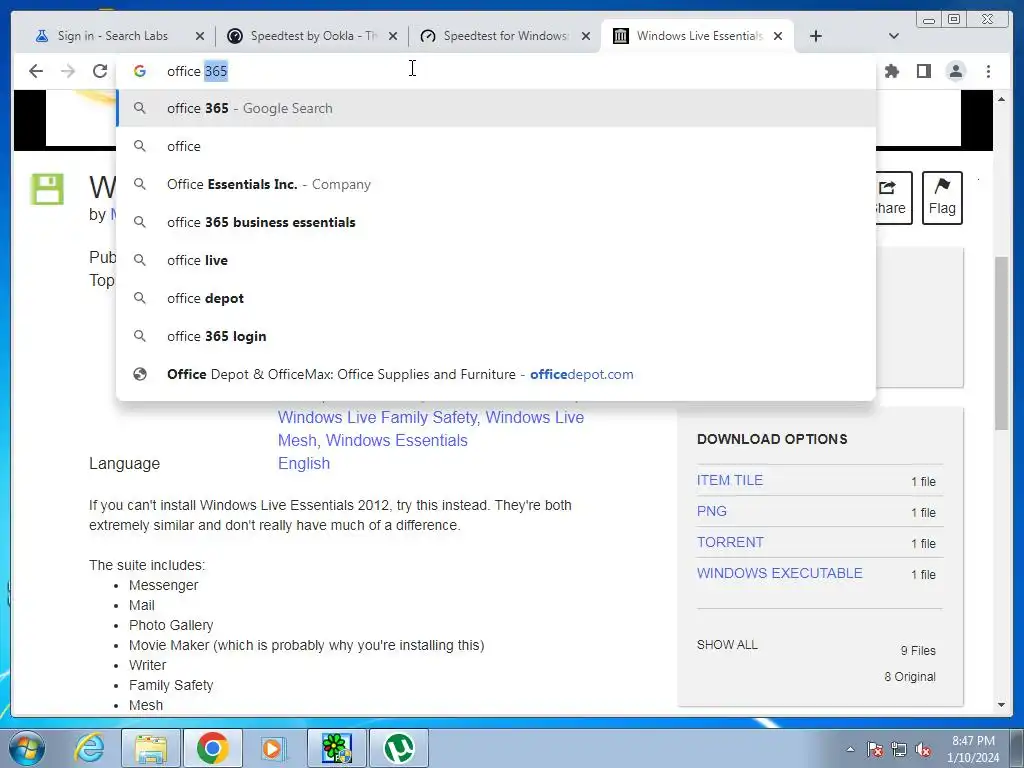Open the ICQ flower taskbar icon
This screenshot has height=768, width=1024.
pos(336,748)
